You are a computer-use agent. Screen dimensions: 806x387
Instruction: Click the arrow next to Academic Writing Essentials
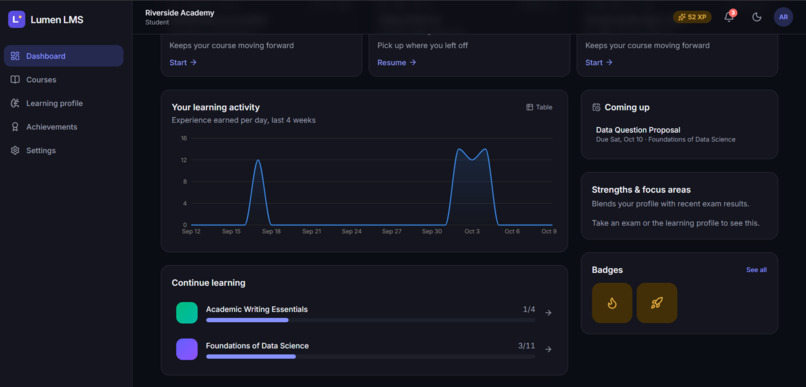[x=548, y=312]
